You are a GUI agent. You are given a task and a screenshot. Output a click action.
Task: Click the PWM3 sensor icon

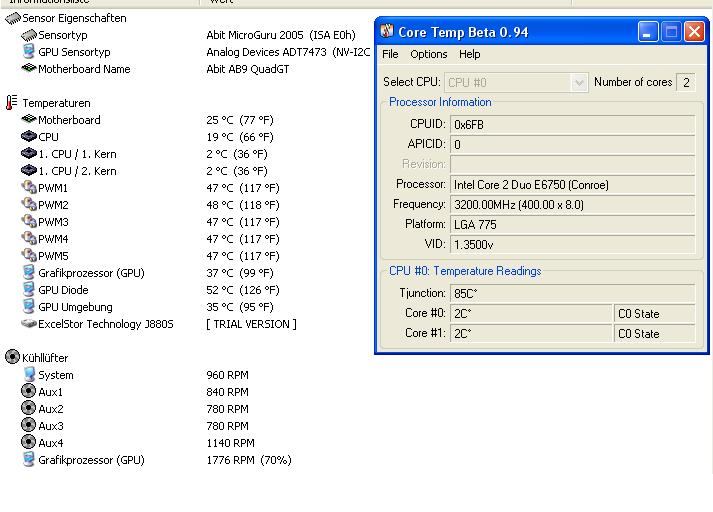click(x=29, y=221)
